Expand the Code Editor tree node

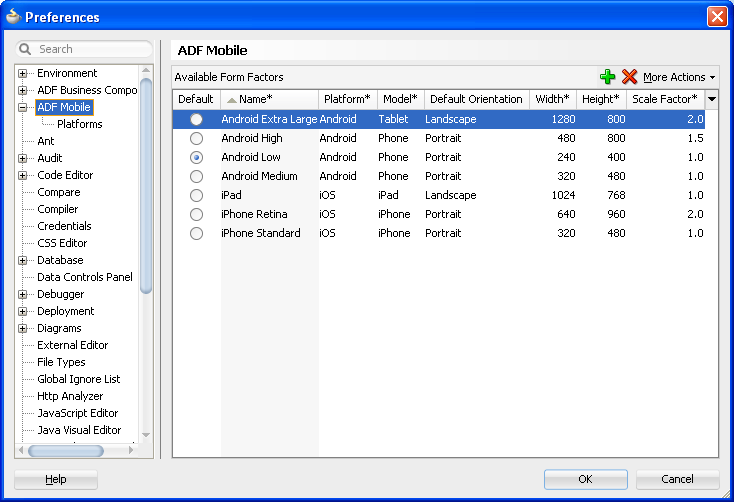[x=22, y=175]
